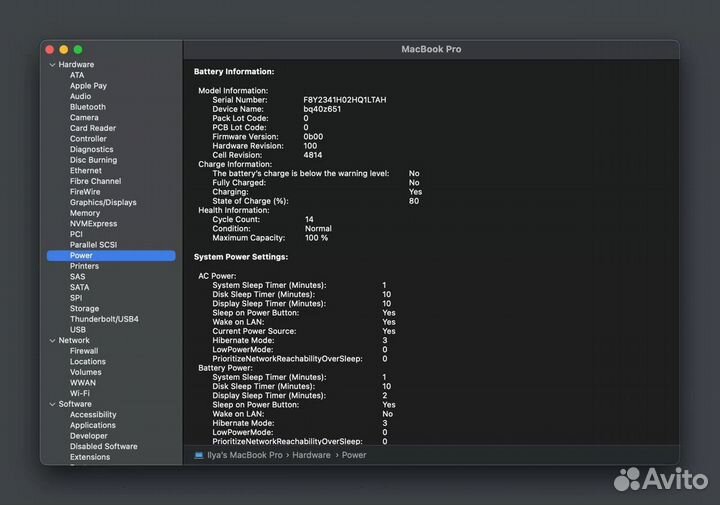
Task: Select Disabled Software entry
Action: coord(104,446)
